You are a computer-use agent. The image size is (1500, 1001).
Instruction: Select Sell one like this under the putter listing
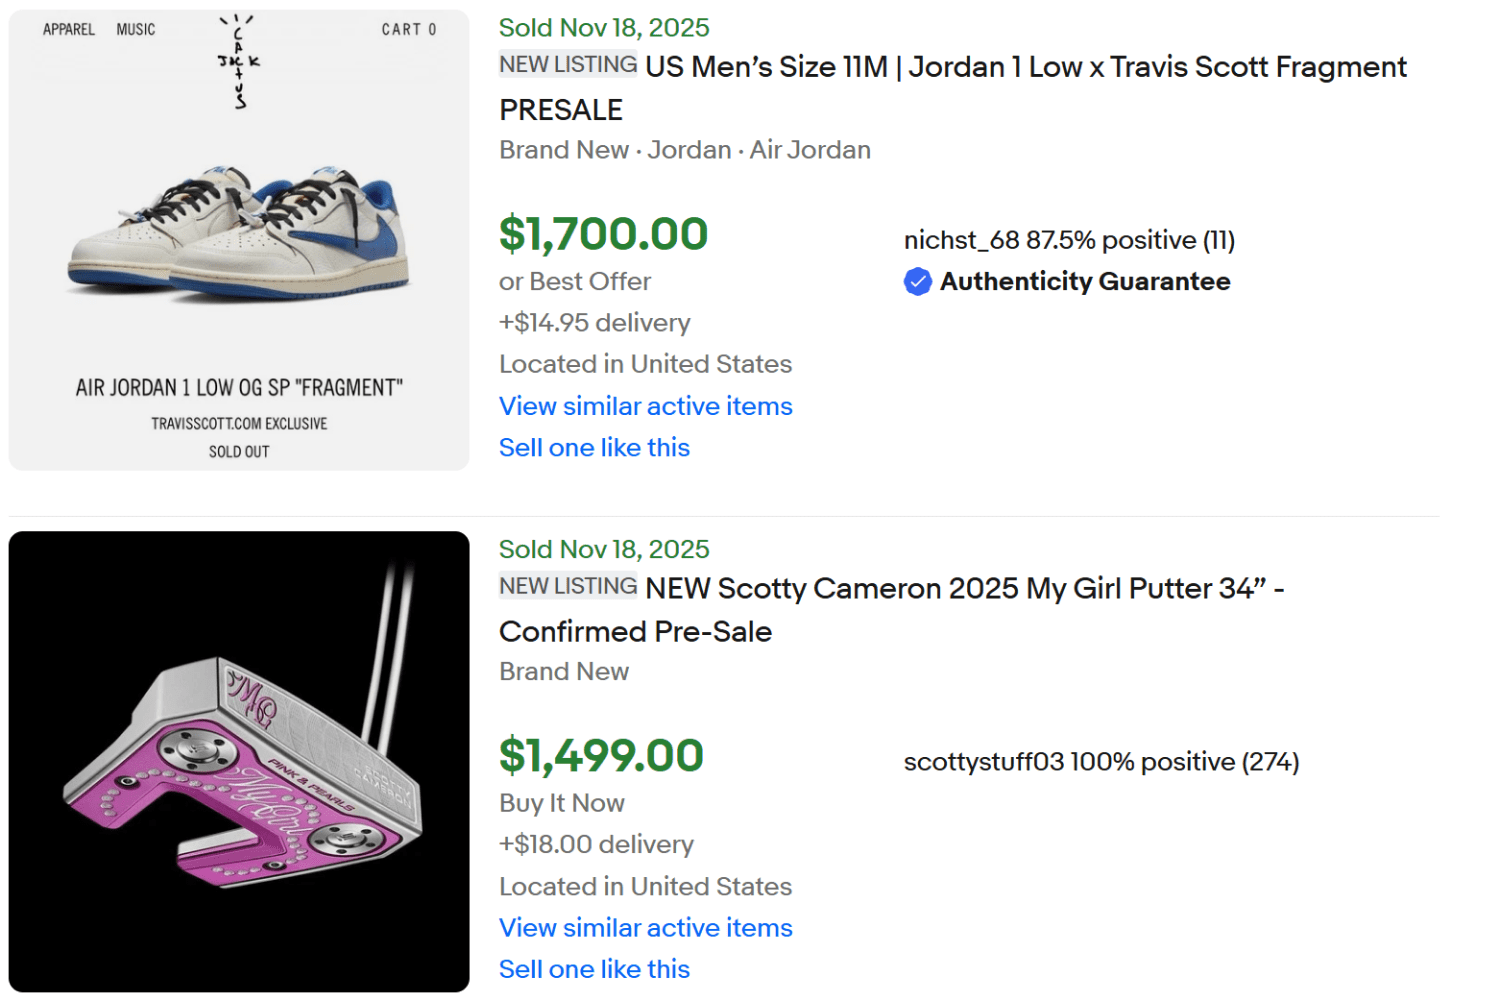(x=594, y=969)
